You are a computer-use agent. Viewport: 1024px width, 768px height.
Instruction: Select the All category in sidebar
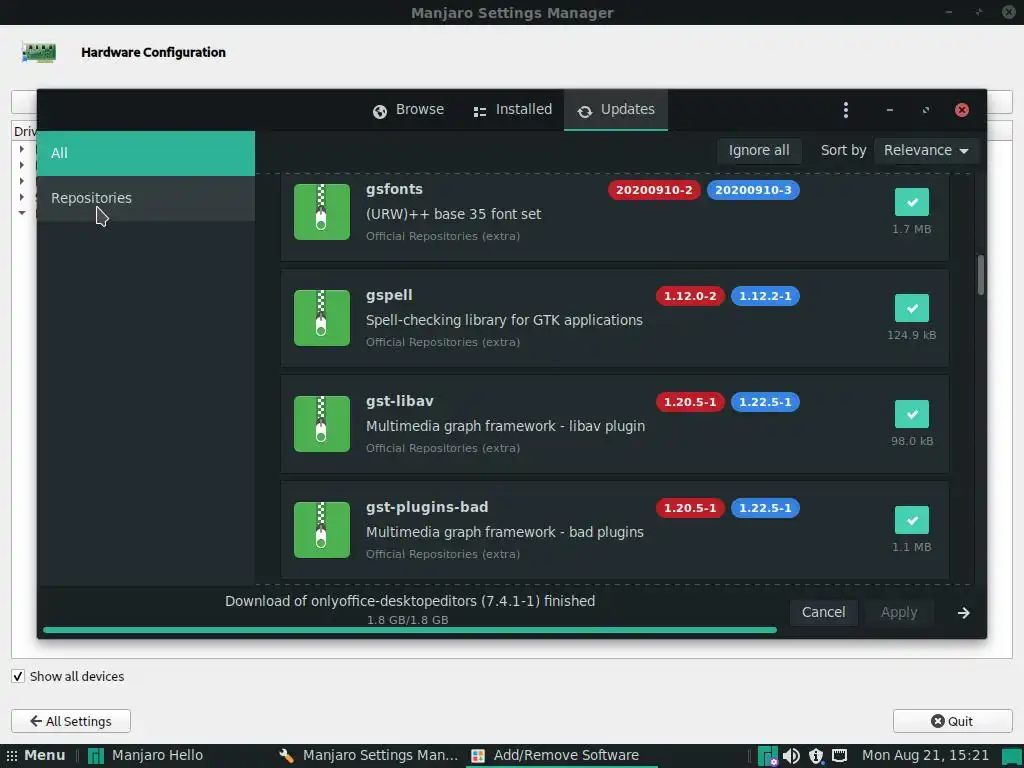pos(146,153)
